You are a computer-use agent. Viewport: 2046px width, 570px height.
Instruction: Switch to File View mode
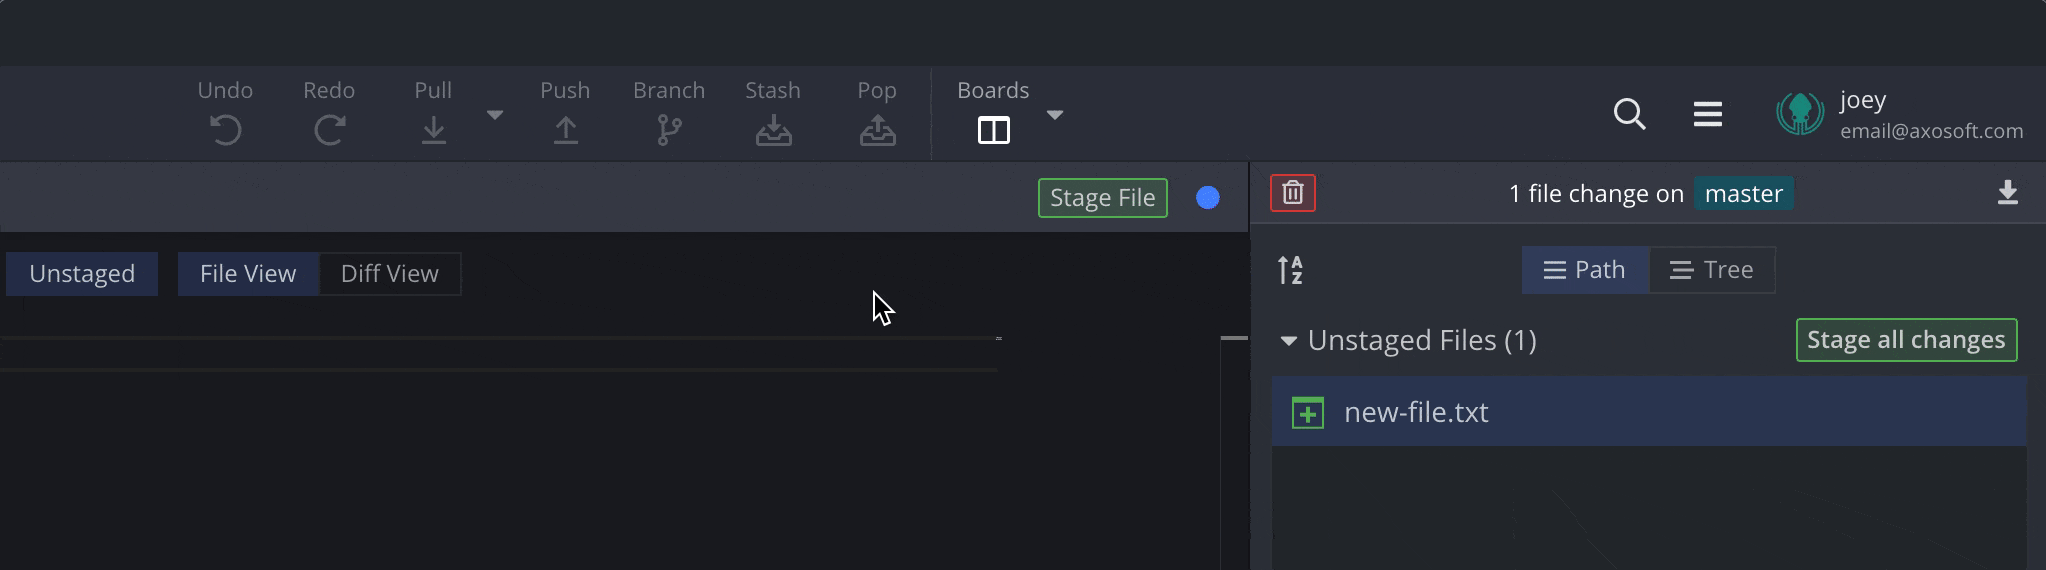[x=248, y=274]
